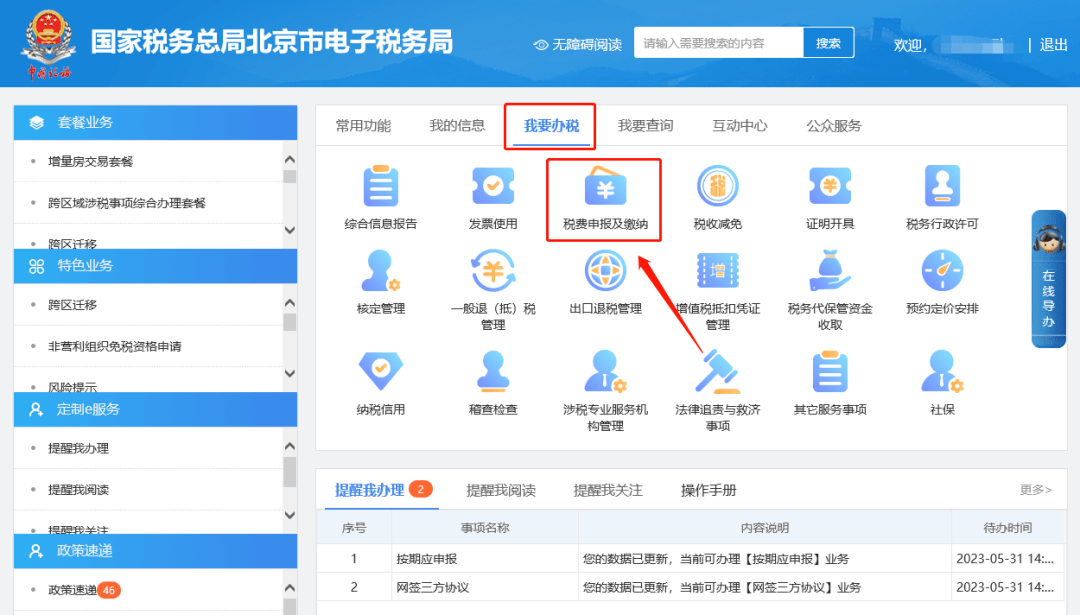1080x615 pixels.
Task: Click the 搜索 search button
Action: click(828, 42)
